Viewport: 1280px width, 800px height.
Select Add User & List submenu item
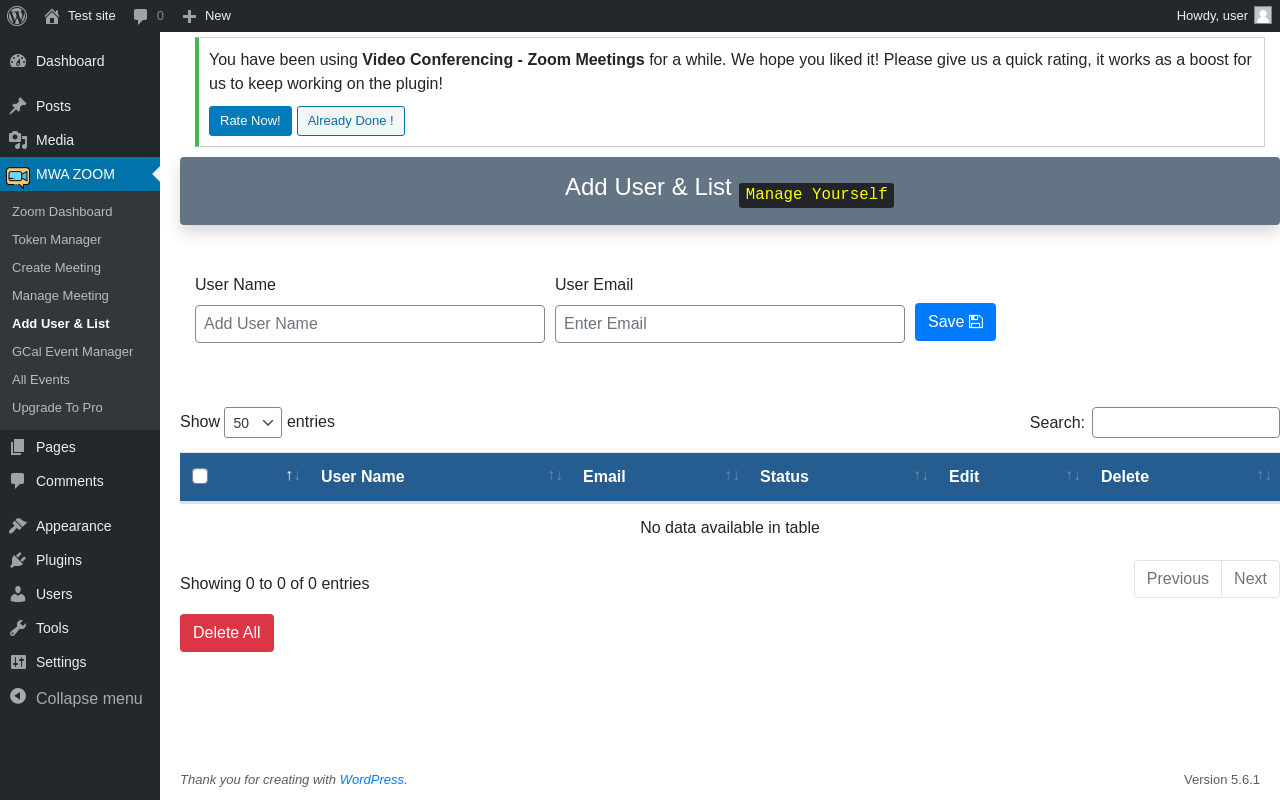click(61, 324)
